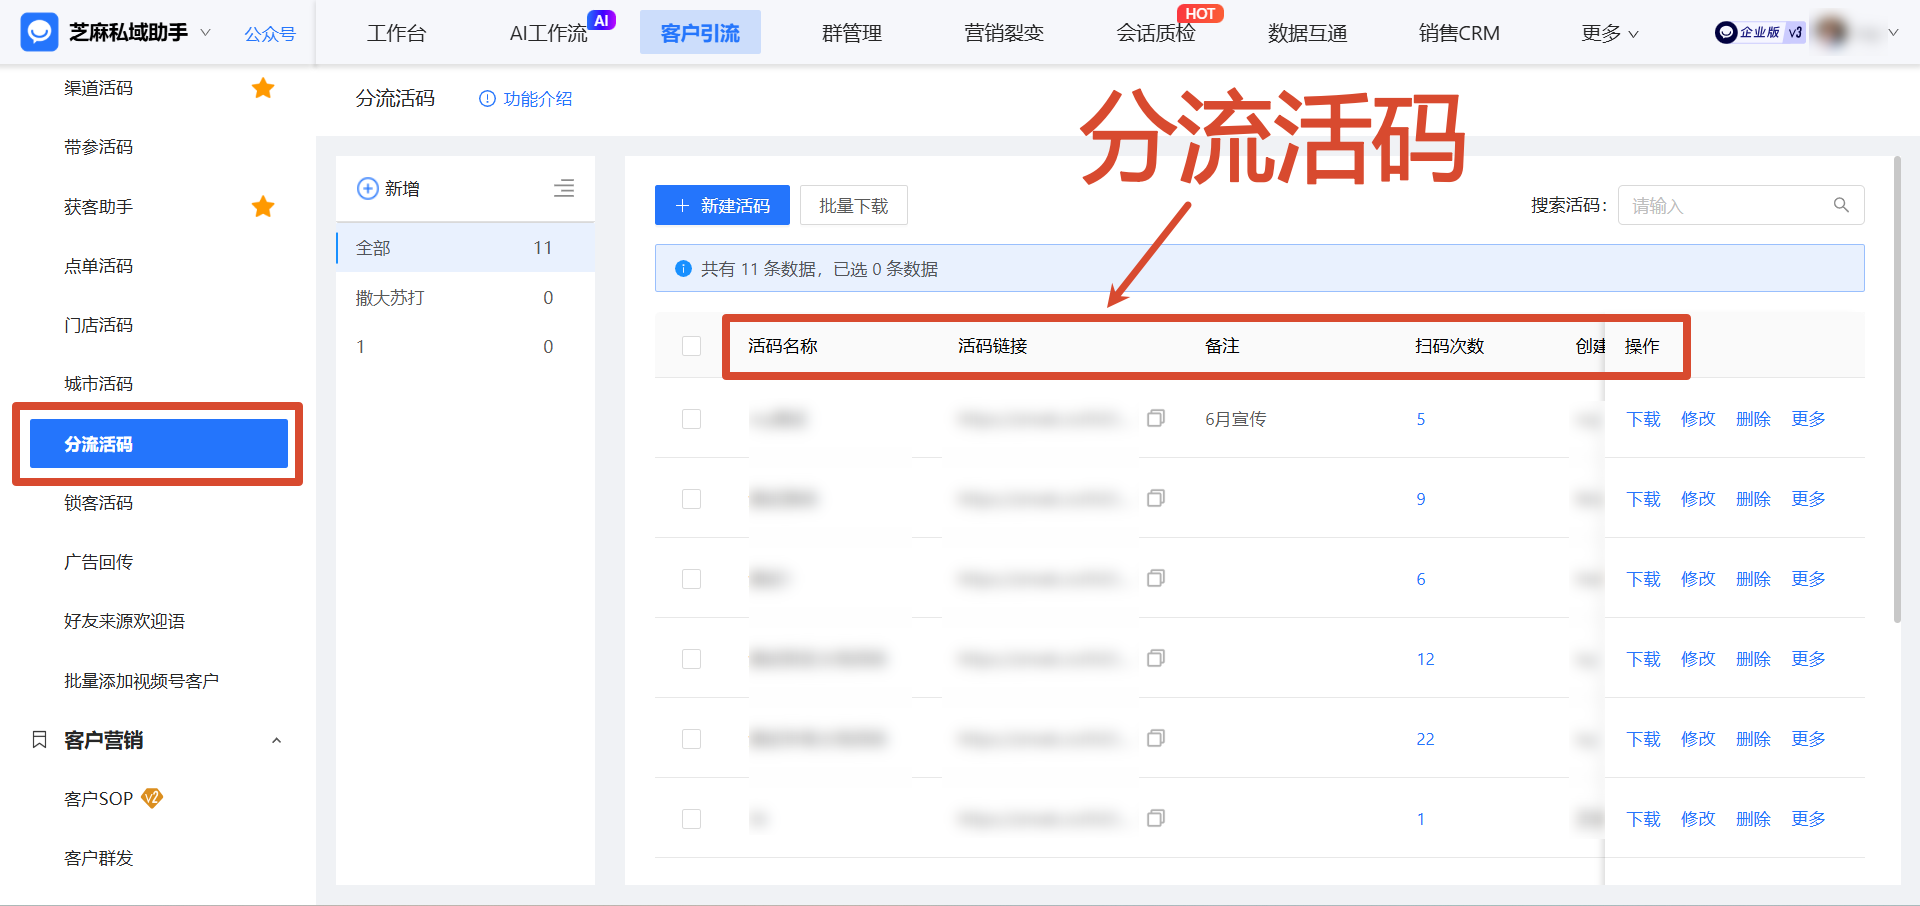The width and height of the screenshot is (1920, 906).
Task: Open 更多 actions in the row with 9 scans
Action: point(1808,499)
